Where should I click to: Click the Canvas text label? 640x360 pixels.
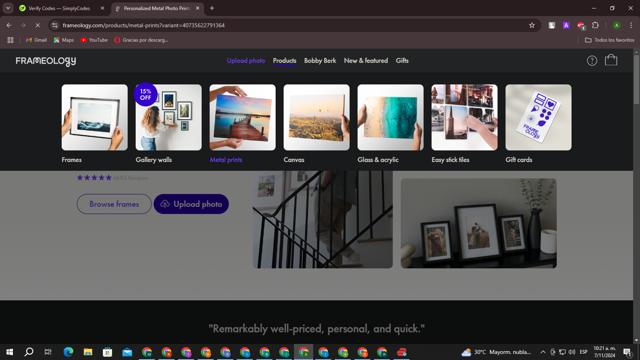coord(294,160)
